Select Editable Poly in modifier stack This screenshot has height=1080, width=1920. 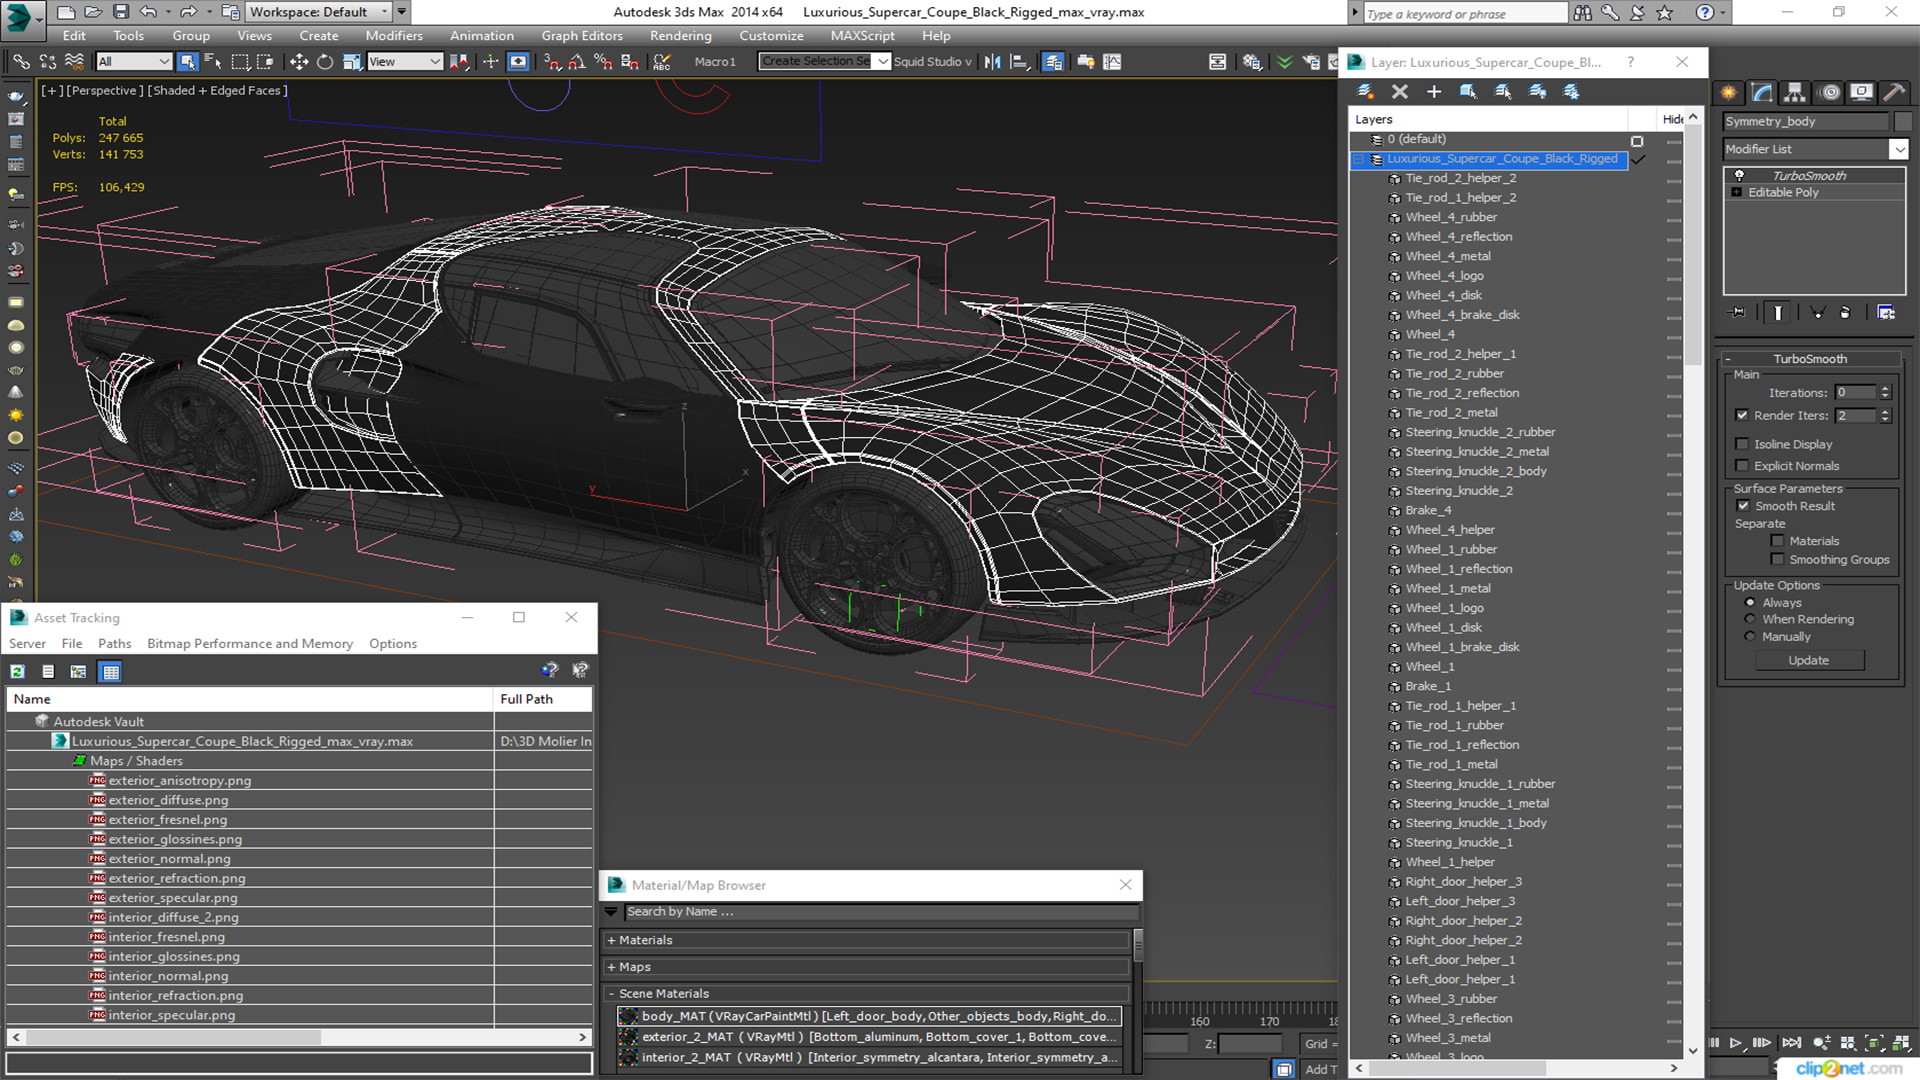pos(1783,193)
